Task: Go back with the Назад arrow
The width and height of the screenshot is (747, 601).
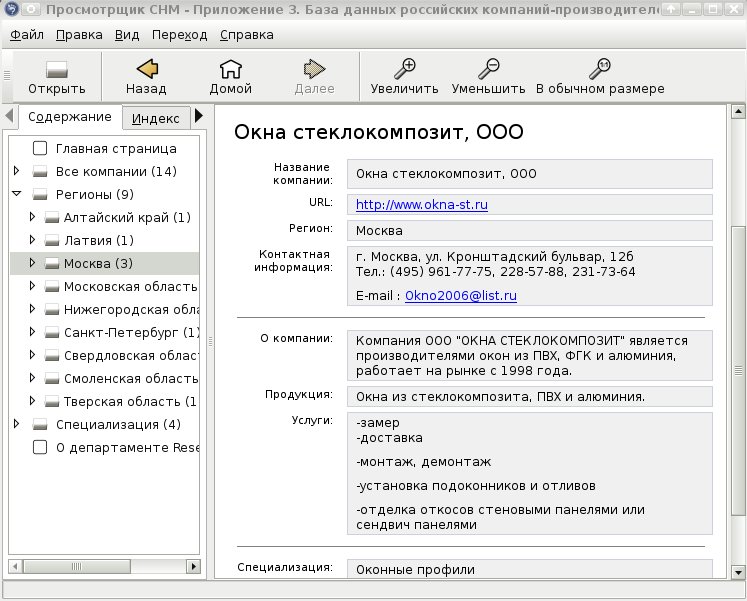Action: click(147, 69)
